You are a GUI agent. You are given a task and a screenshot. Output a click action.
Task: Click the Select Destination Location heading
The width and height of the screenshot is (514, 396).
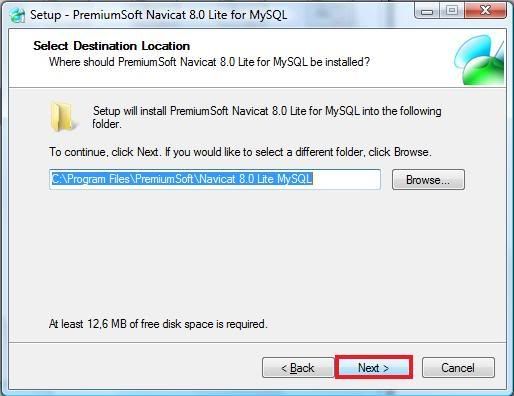[112, 46]
